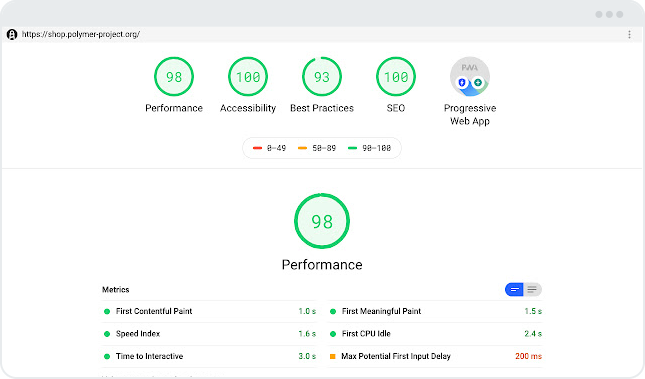Expand the Time to Interactive metric
This screenshot has height=379, width=645.
click(209, 356)
